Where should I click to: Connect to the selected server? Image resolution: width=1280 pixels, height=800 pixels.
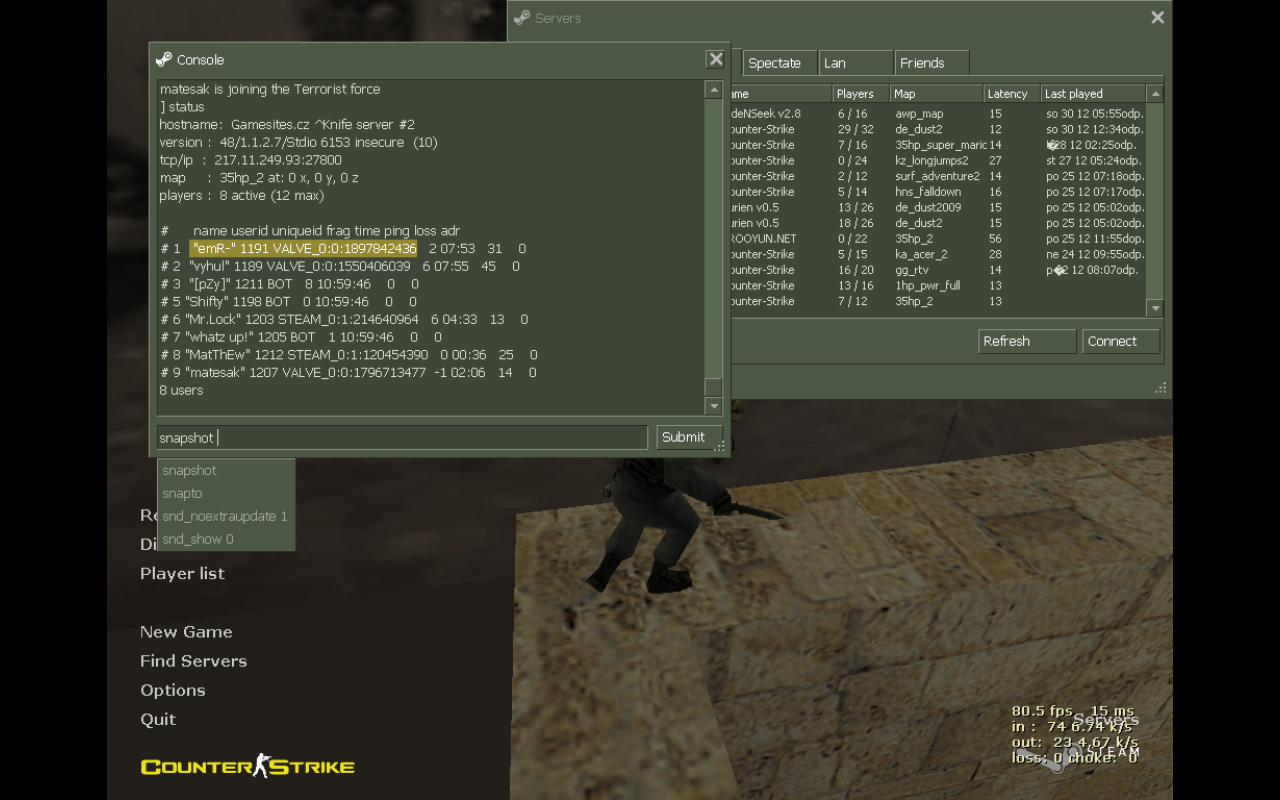click(x=1119, y=341)
